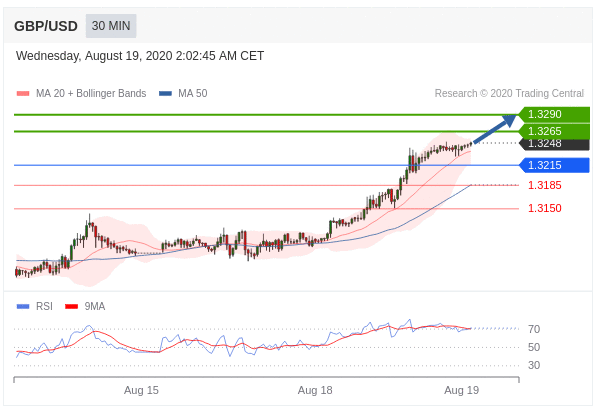Click the red 1.3185 support label
594x409 pixels.
(545, 185)
